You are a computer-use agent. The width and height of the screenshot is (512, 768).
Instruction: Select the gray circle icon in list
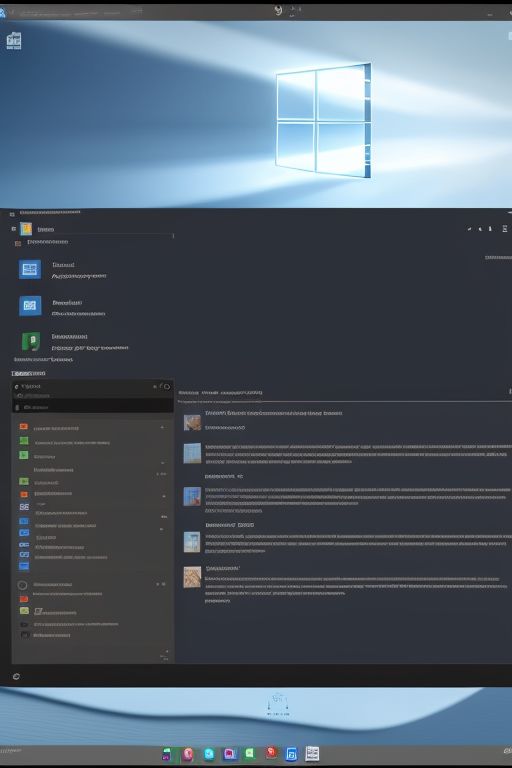22,585
